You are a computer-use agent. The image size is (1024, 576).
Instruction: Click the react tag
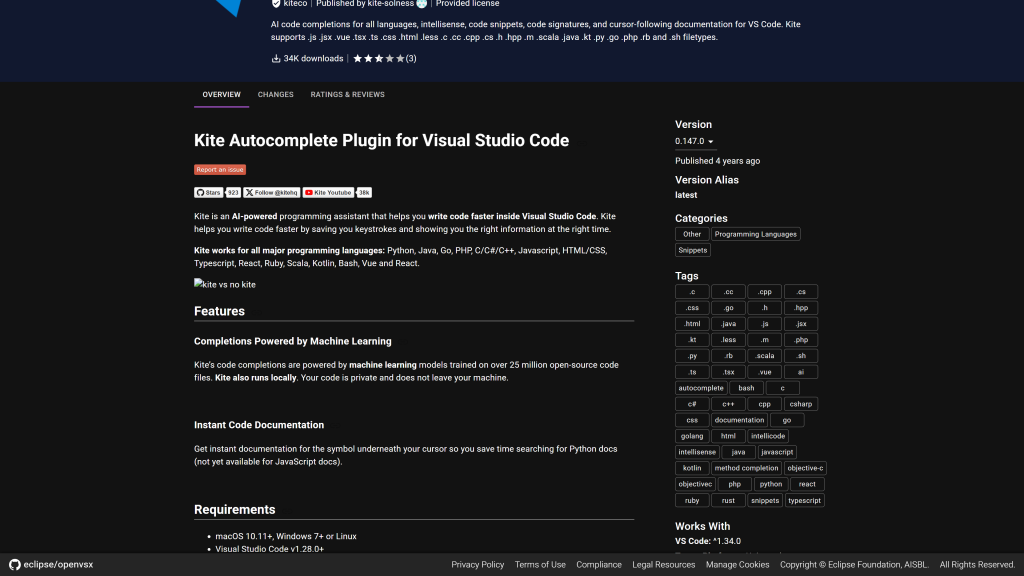tap(807, 485)
